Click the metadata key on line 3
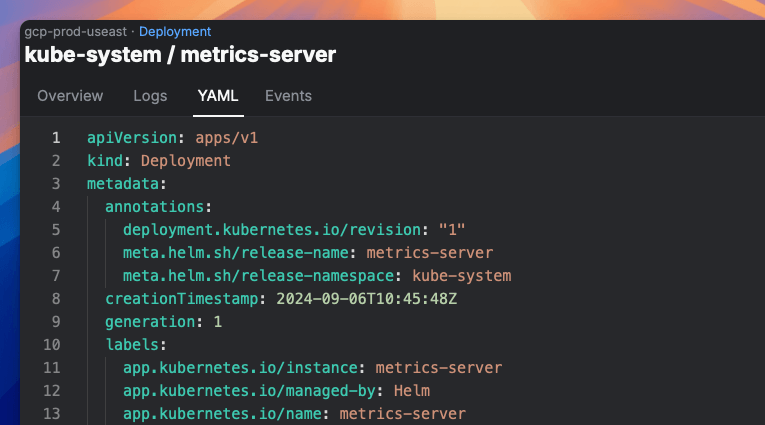The image size is (765, 425). (123, 184)
